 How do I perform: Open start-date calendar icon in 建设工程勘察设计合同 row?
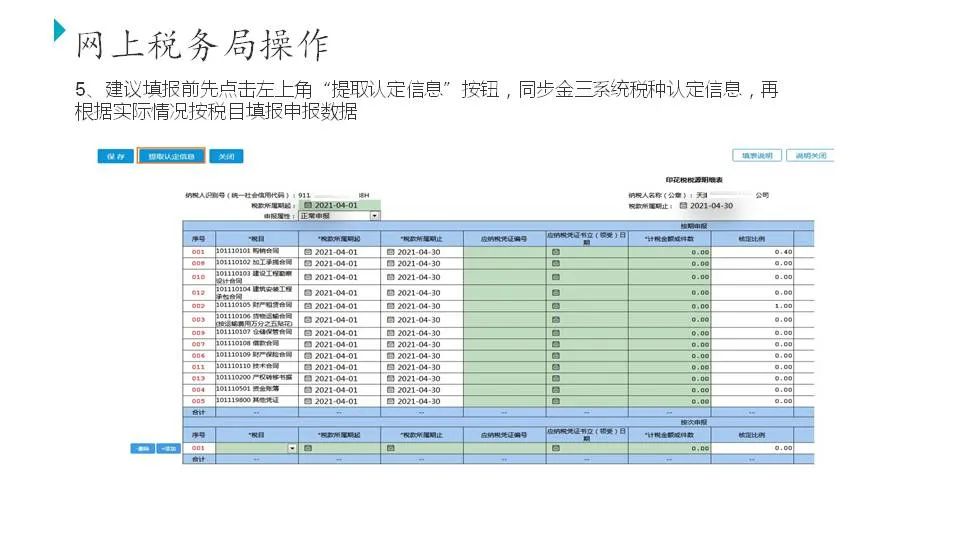(308, 277)
